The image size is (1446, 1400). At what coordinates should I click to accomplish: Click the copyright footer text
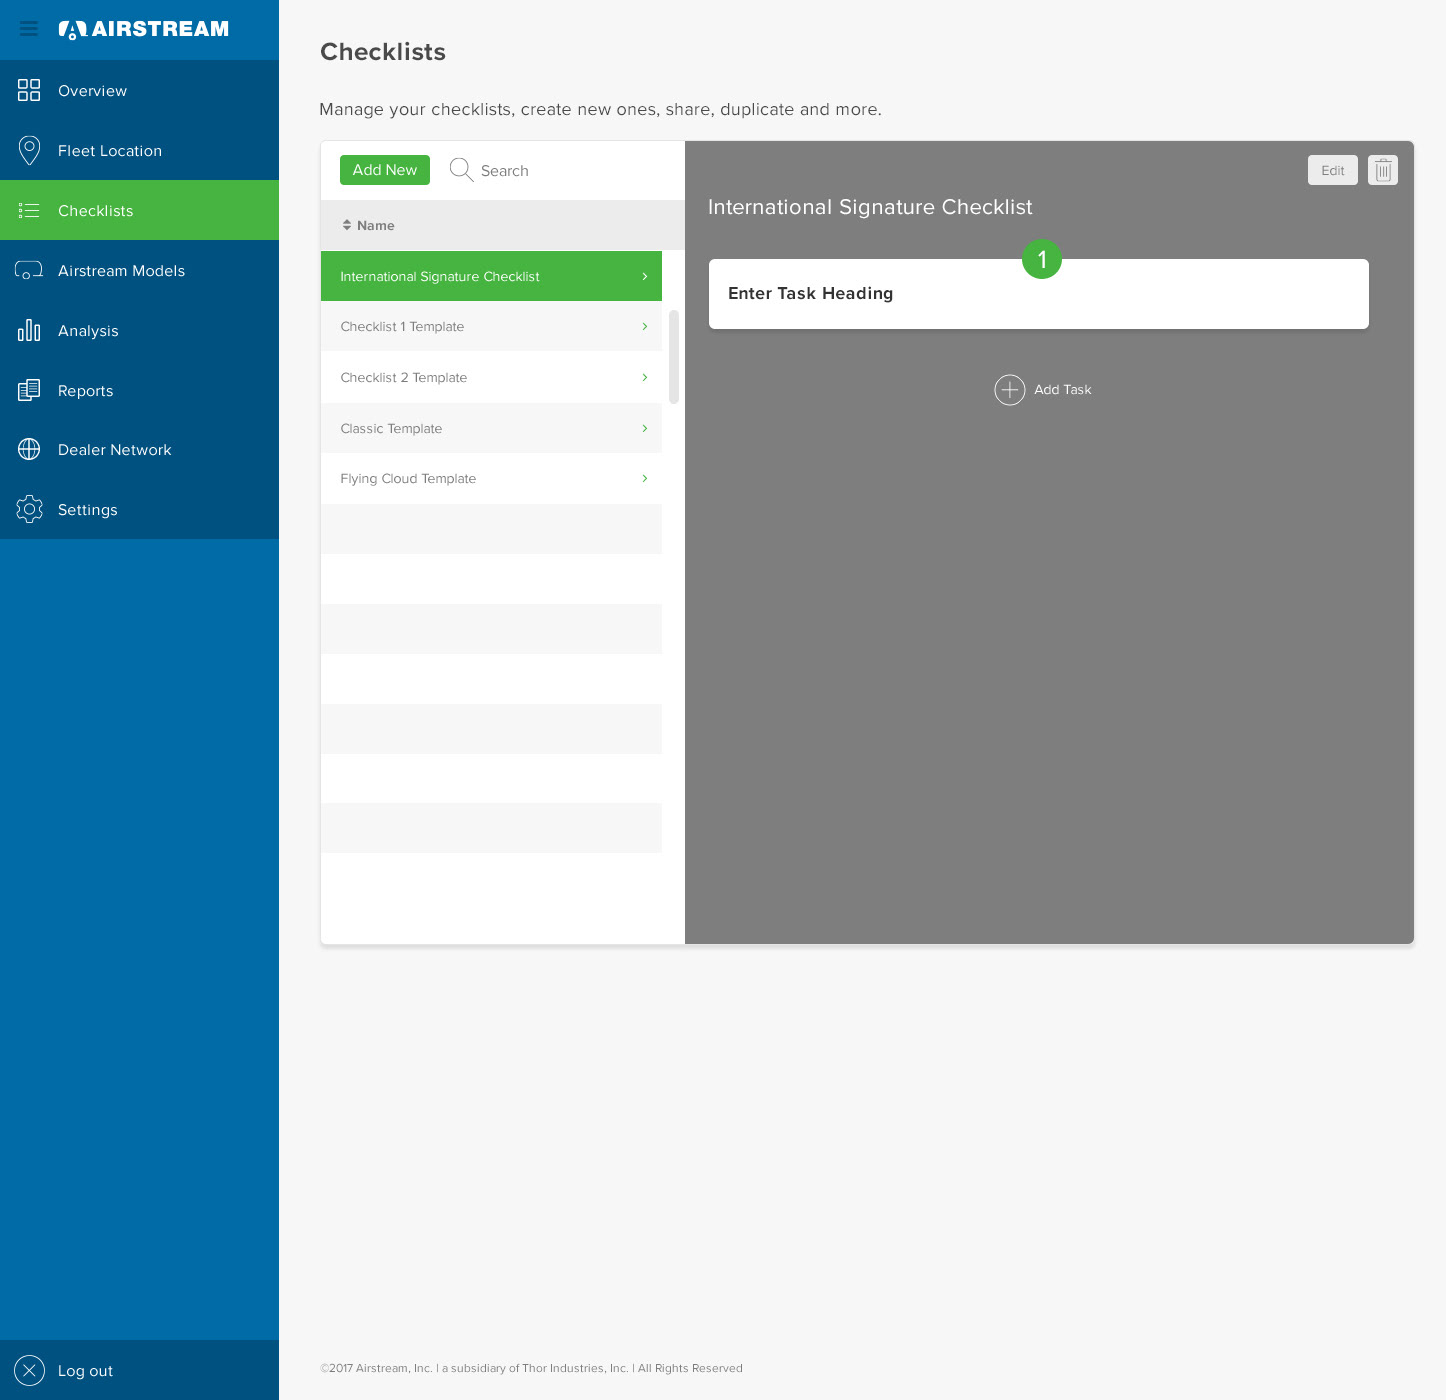tap(531, 1368)
